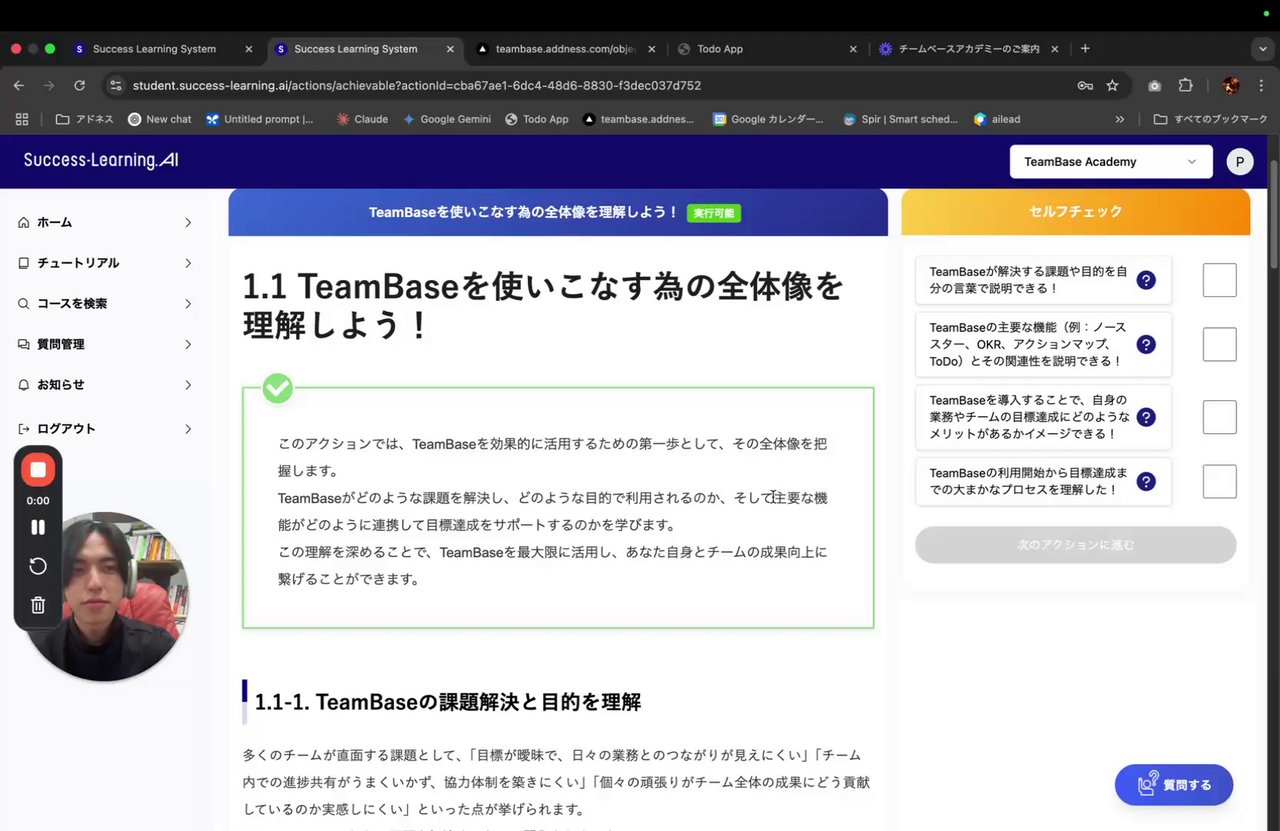Click the 質問する button
This screenshot has width=1280, height=831.
tap(1174, 785)
